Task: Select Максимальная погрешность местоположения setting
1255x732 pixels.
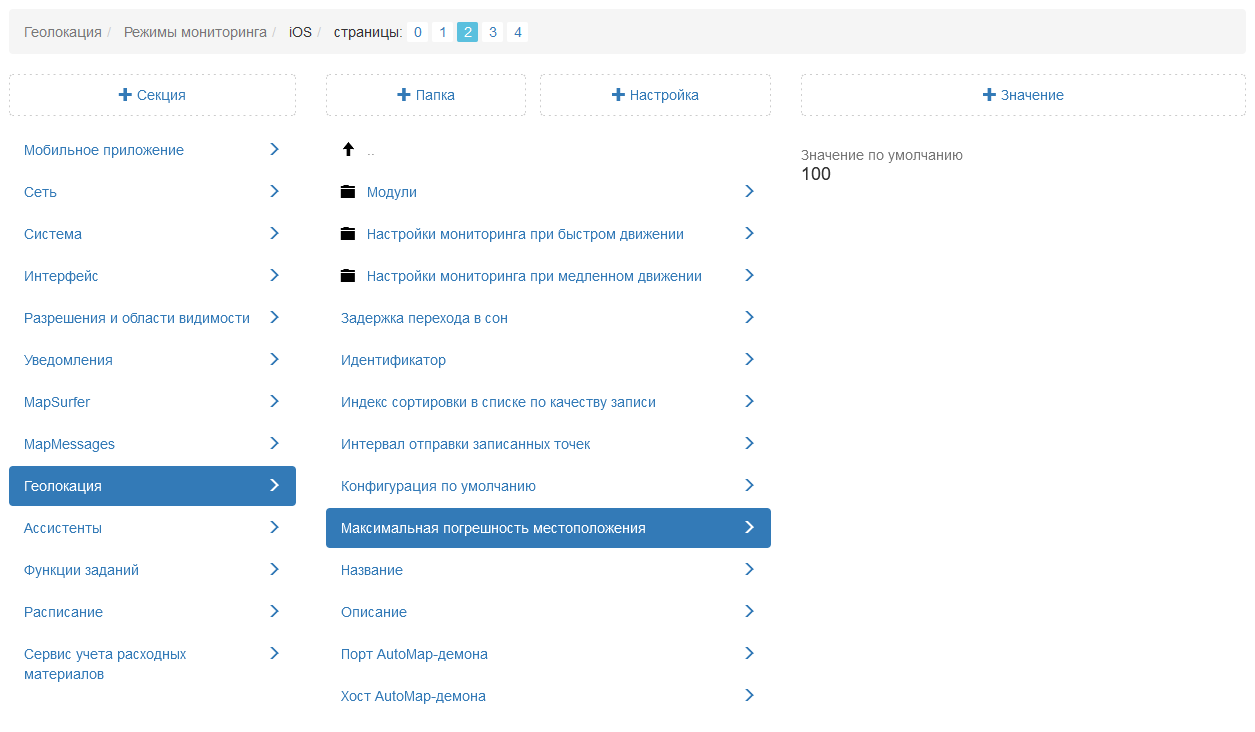Action: [548, 528]
